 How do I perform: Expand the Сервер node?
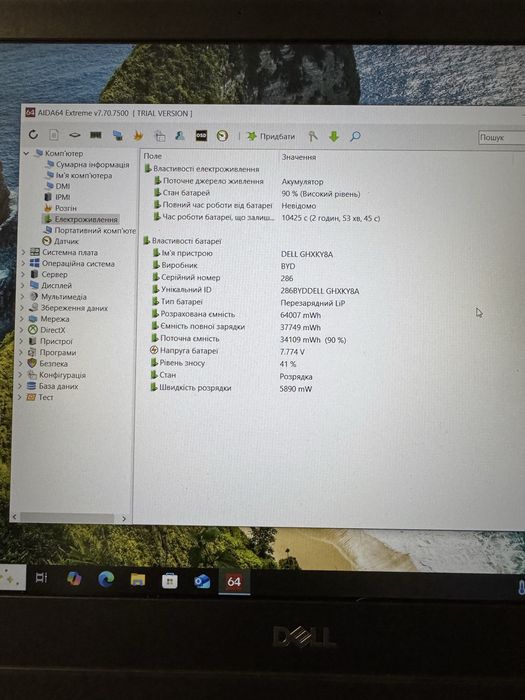pos(23,275)
